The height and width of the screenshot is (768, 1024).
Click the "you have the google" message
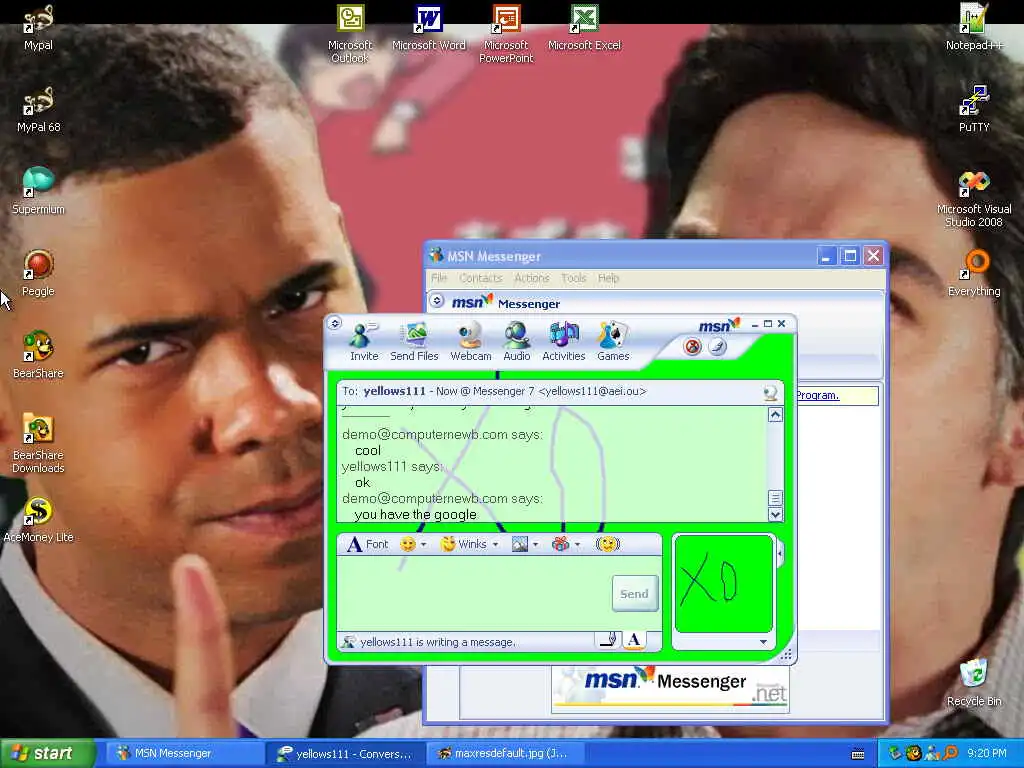415,515
